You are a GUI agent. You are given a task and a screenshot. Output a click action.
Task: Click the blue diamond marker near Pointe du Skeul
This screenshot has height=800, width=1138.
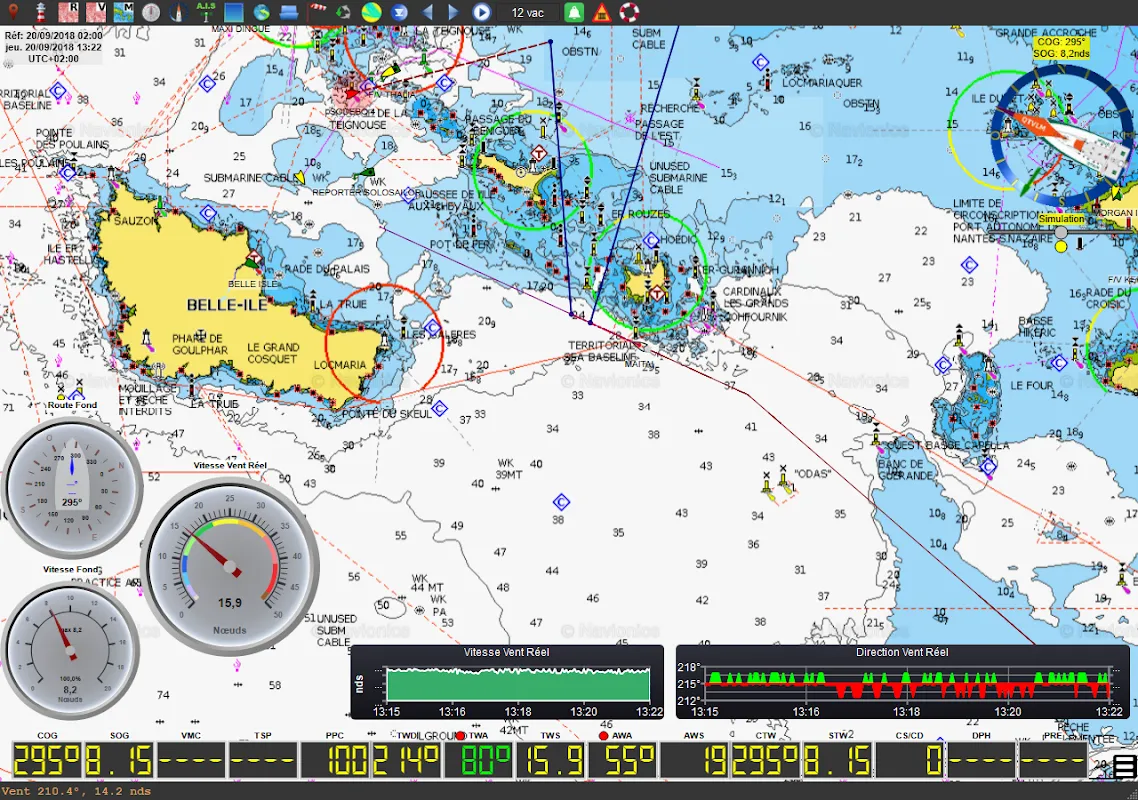[439, 409]
